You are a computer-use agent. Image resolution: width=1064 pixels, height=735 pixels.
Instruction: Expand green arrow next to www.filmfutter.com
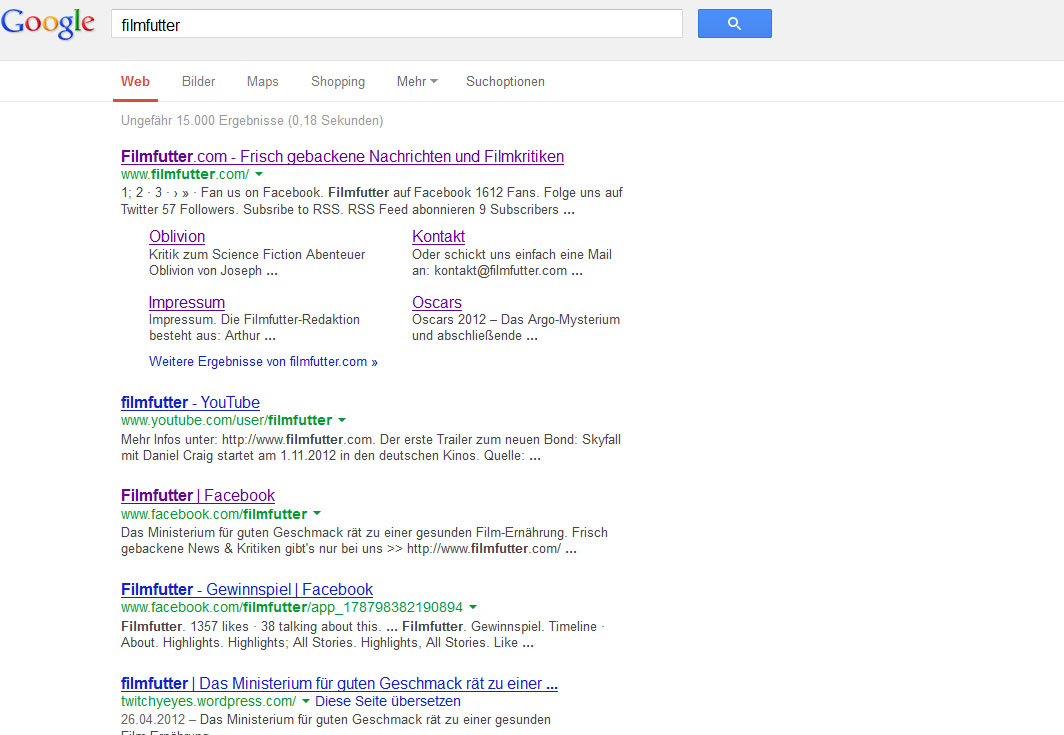coord(259,175)
